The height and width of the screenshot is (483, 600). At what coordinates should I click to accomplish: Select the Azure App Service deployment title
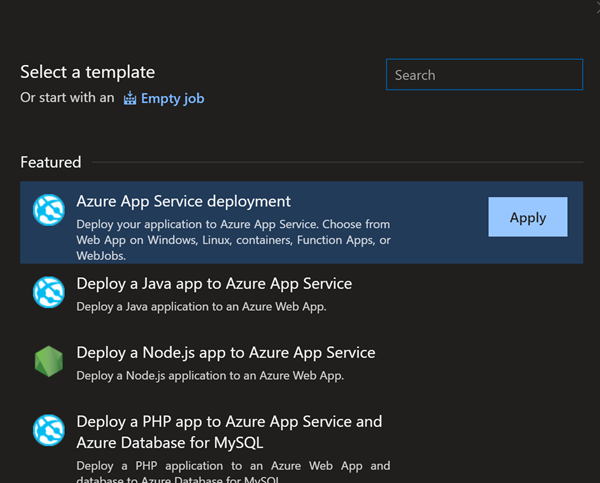pos(184,201)
